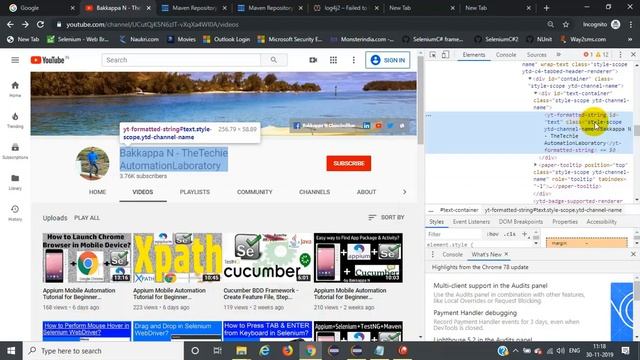Close the What's New drawer tab
Image resolution: width=640 pixels, height=360 pixels.
(506, 254)
